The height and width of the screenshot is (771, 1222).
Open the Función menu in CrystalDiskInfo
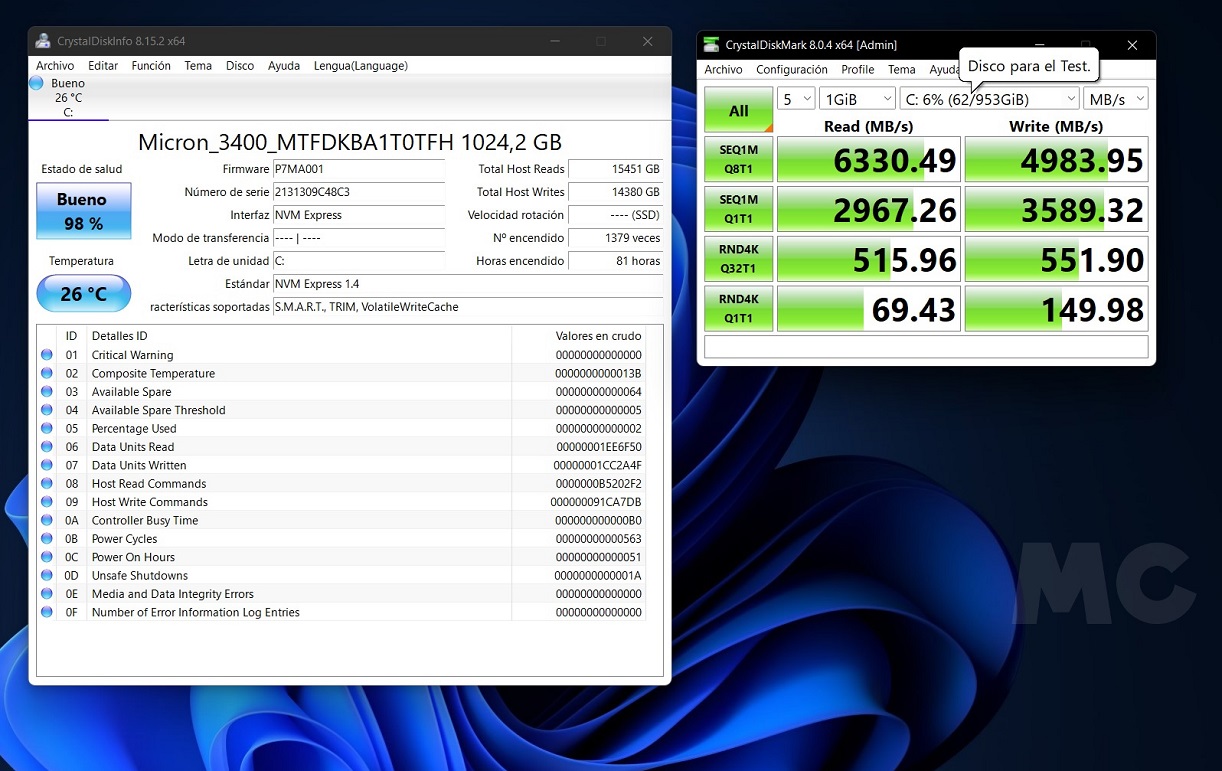pyautogui.click(x=151, y=66)
